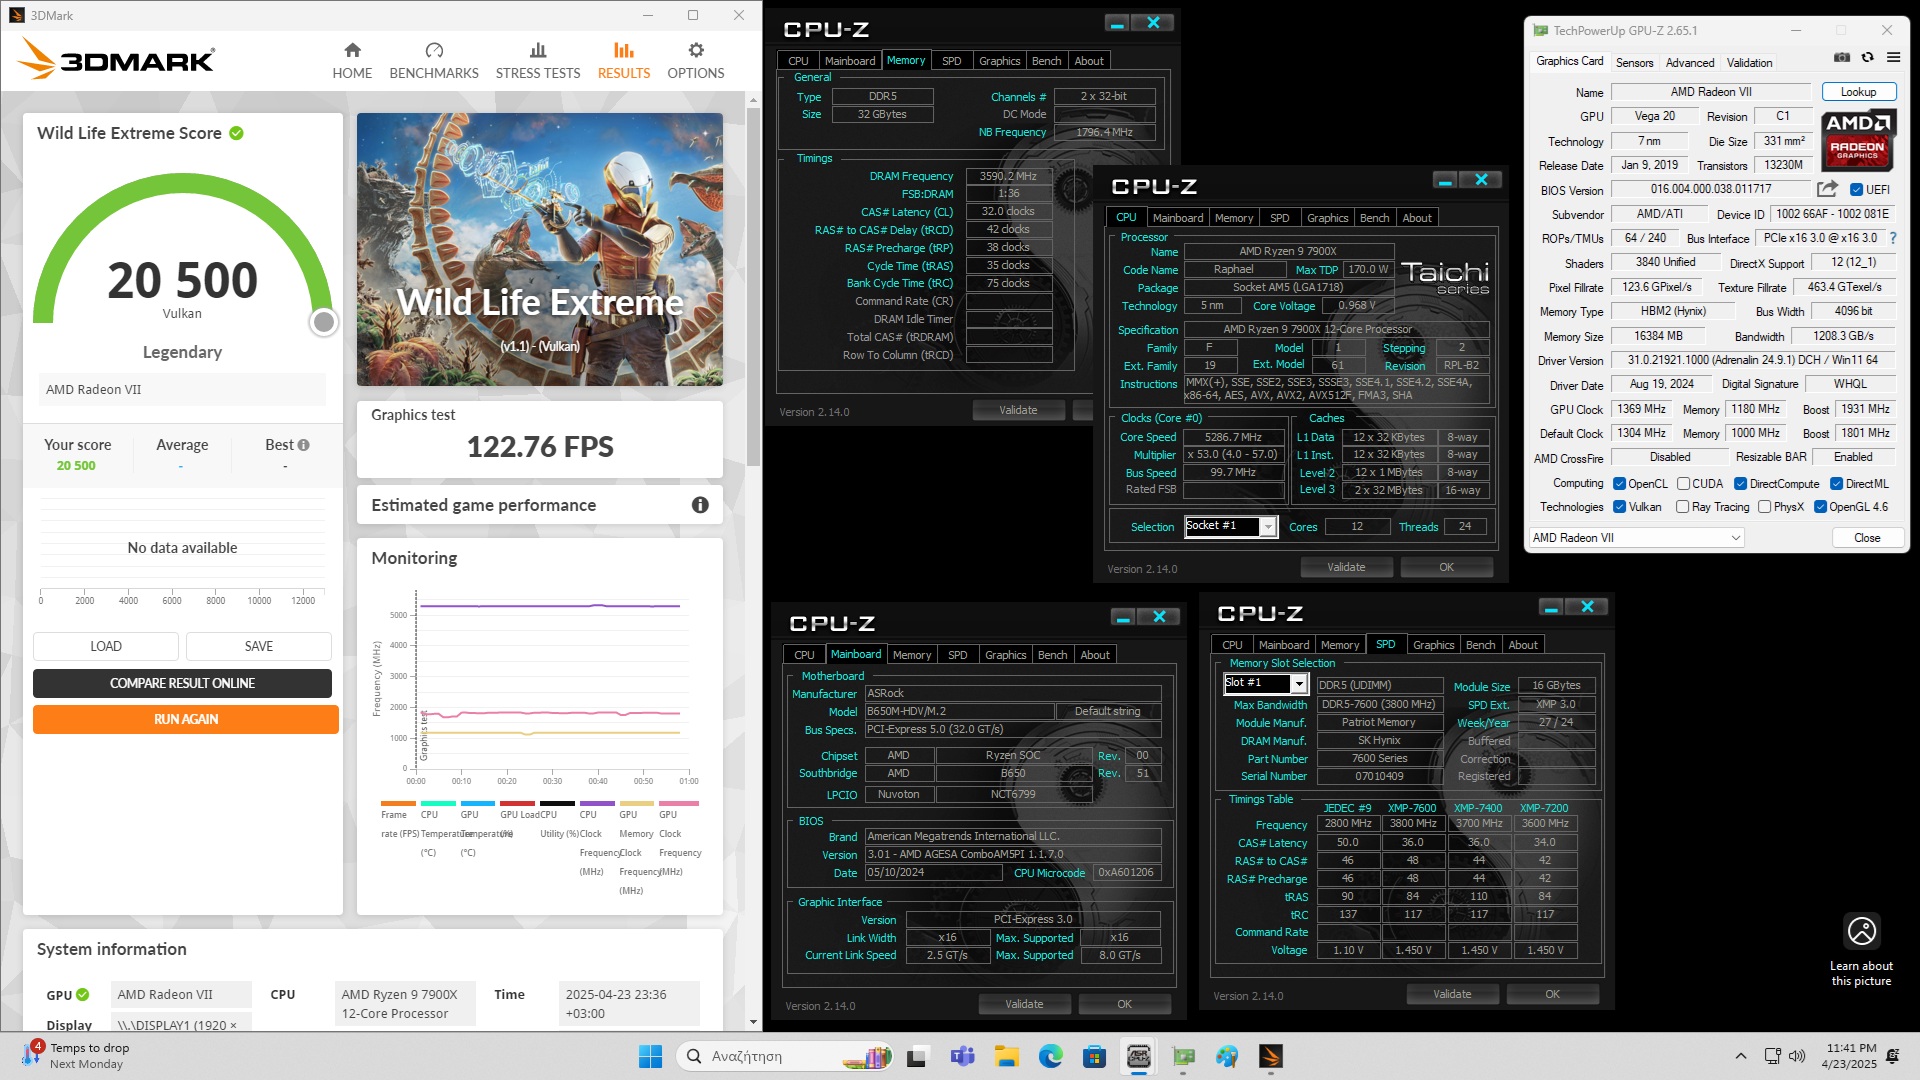Click the orange Frame rate legend swatch
Viewport: 1920px width, 1080px height.
[x=398, y=803]
